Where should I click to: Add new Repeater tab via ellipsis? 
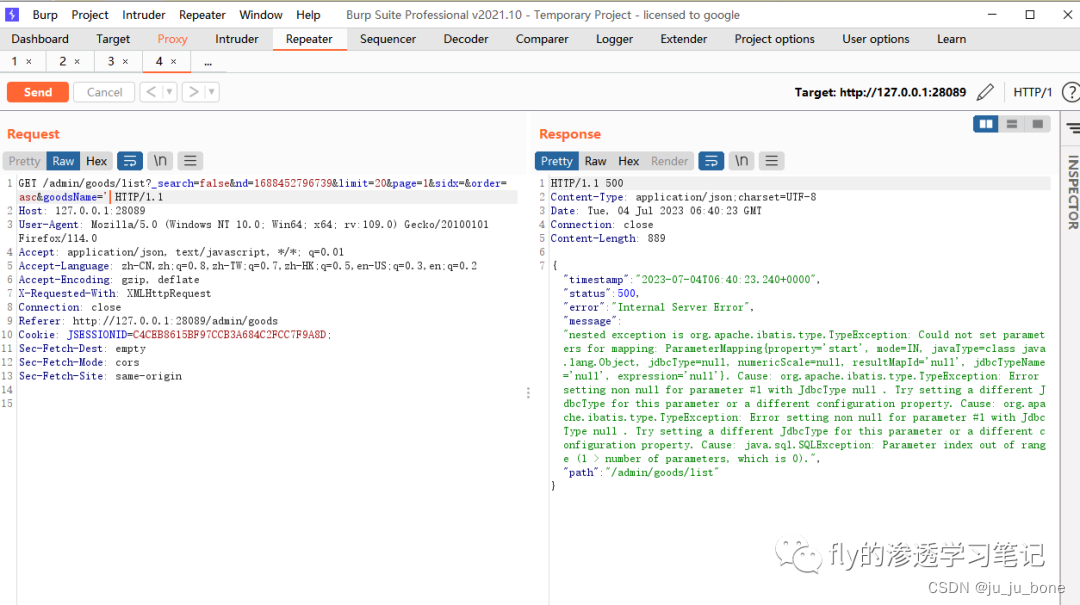point(208,62)
